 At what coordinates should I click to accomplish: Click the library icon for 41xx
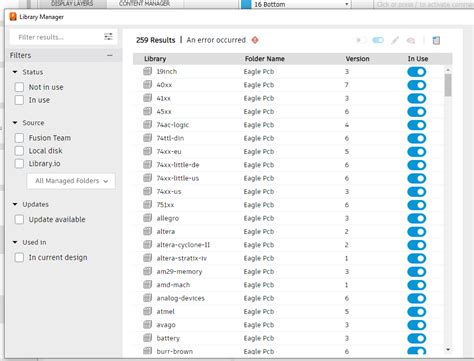point(147,98)
